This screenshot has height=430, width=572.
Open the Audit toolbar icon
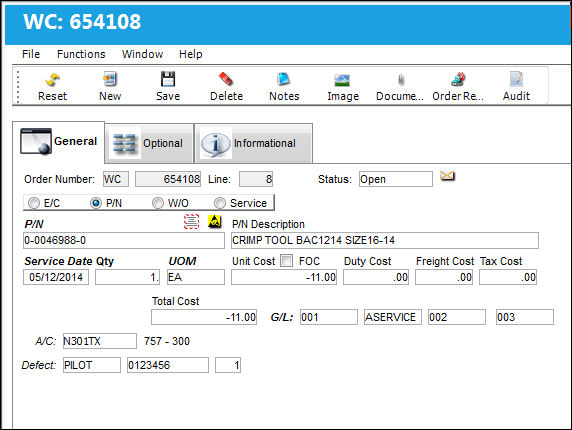[x=516, y=79]
